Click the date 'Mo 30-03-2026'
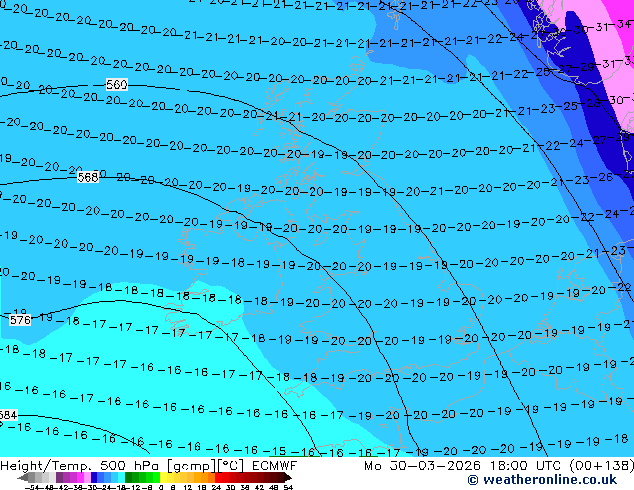Image resolution: width=634 pixels, height=490 pixels. coord(424,466)
